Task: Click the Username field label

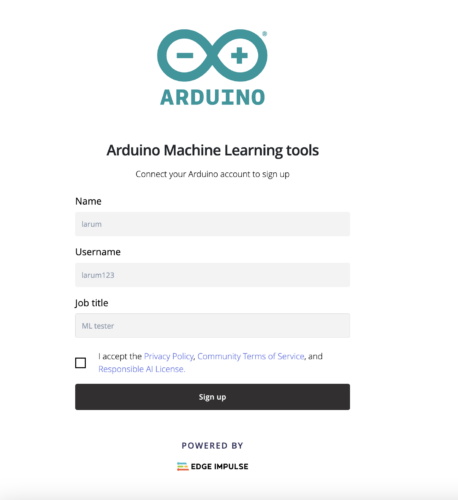Action: [x=98, y=252]
